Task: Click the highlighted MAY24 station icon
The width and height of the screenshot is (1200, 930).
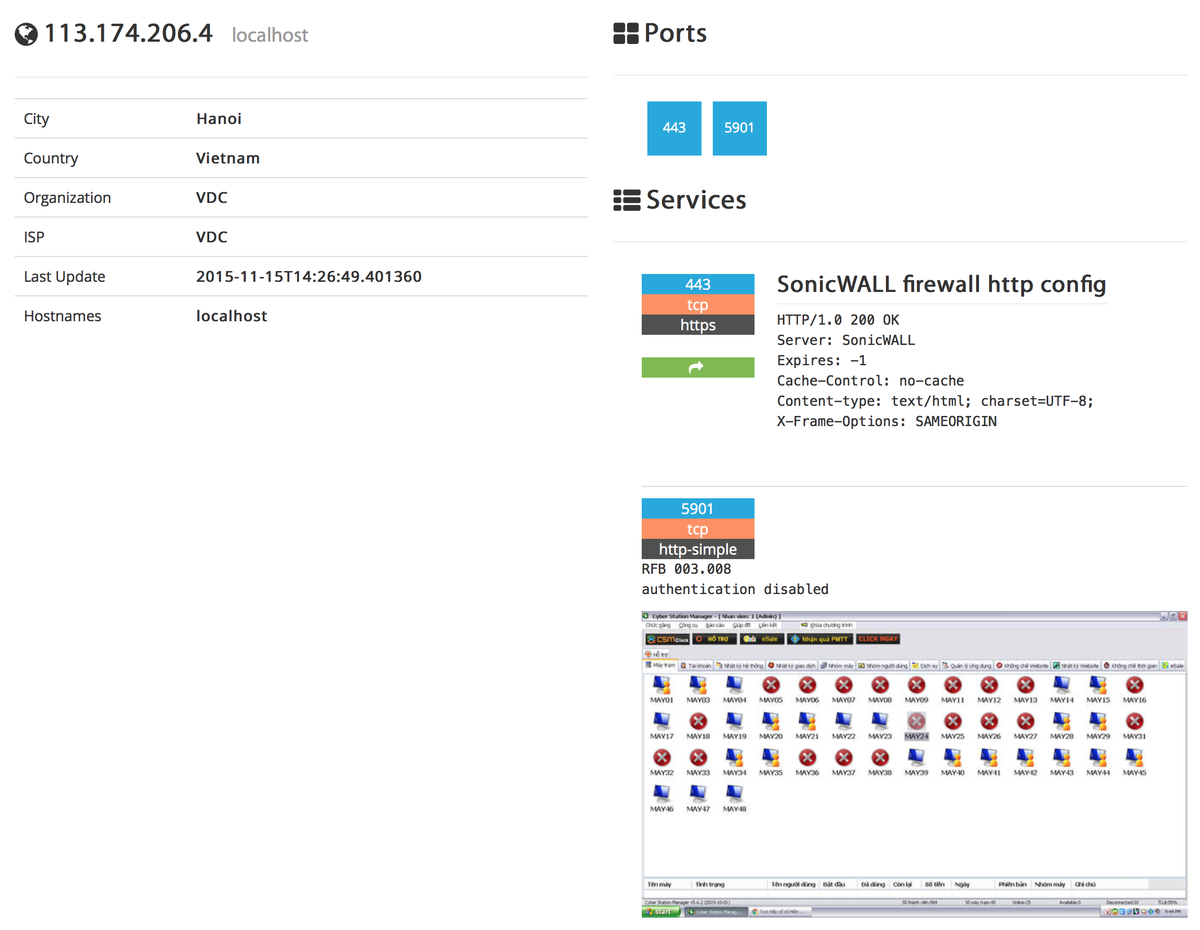Action: tap(916, 721)
